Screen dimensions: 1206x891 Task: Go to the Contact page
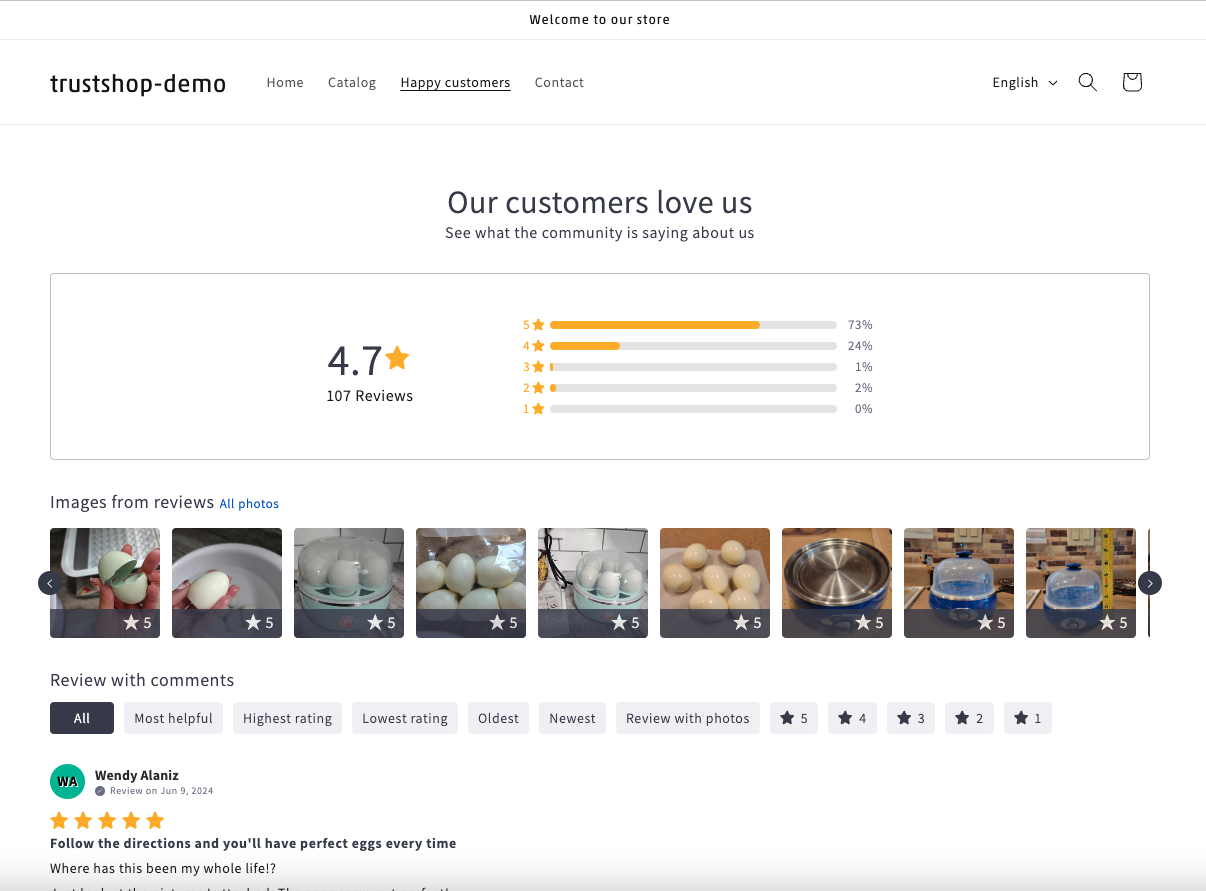coord(559,82)
